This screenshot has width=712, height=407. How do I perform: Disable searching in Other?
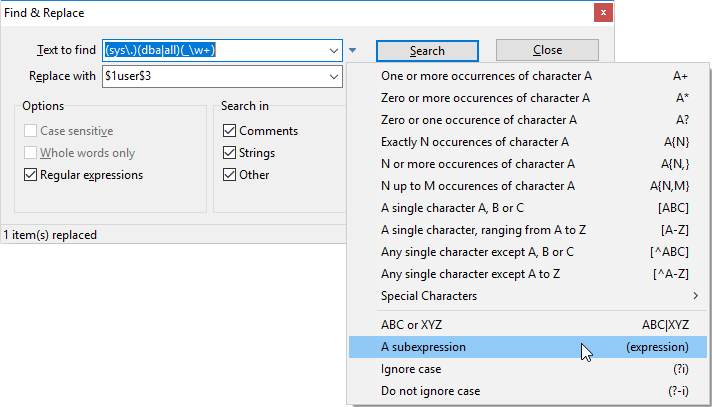(230, 175)
